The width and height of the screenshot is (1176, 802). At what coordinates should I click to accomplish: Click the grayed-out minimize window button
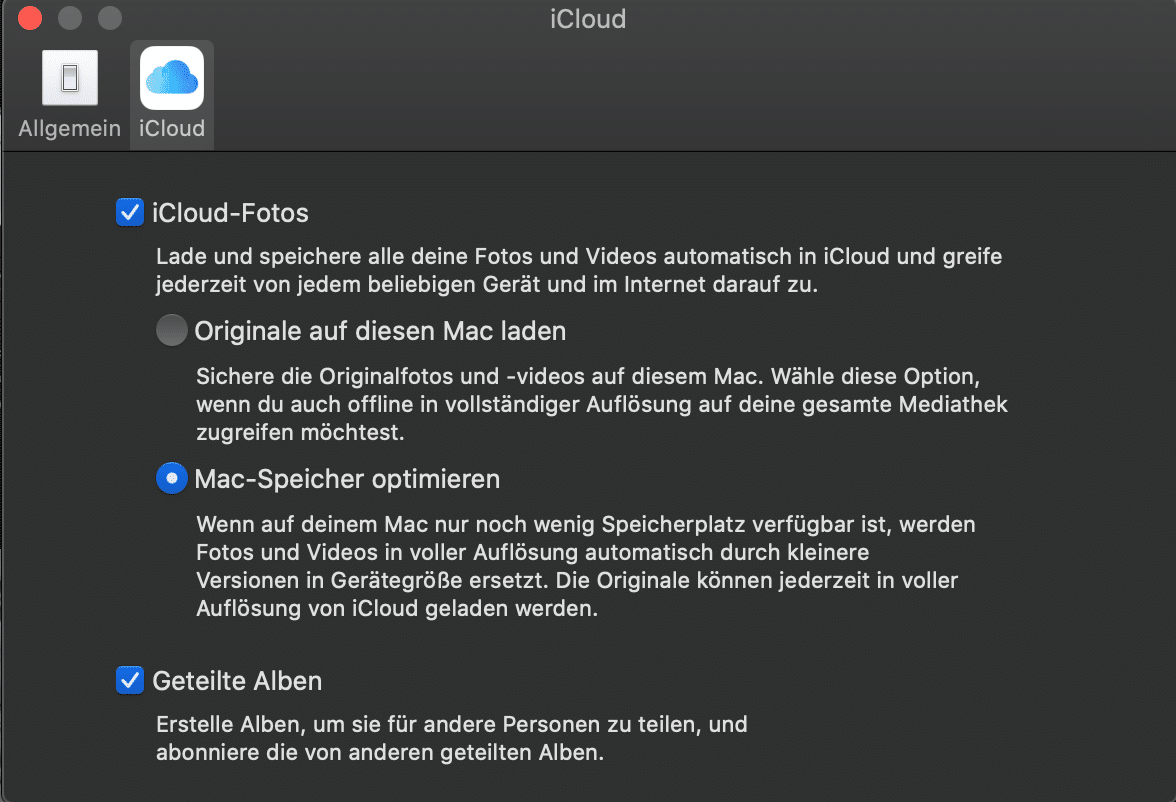pos(70,17)
